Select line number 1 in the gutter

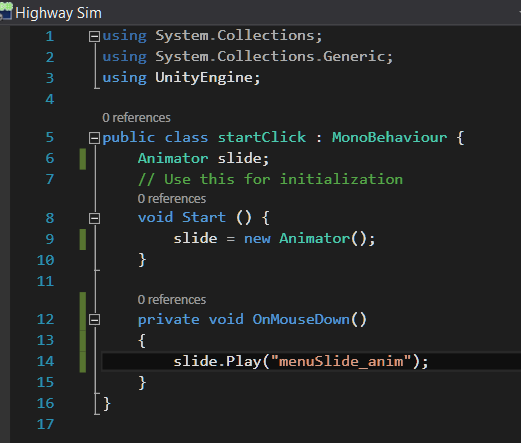point(50,36)
